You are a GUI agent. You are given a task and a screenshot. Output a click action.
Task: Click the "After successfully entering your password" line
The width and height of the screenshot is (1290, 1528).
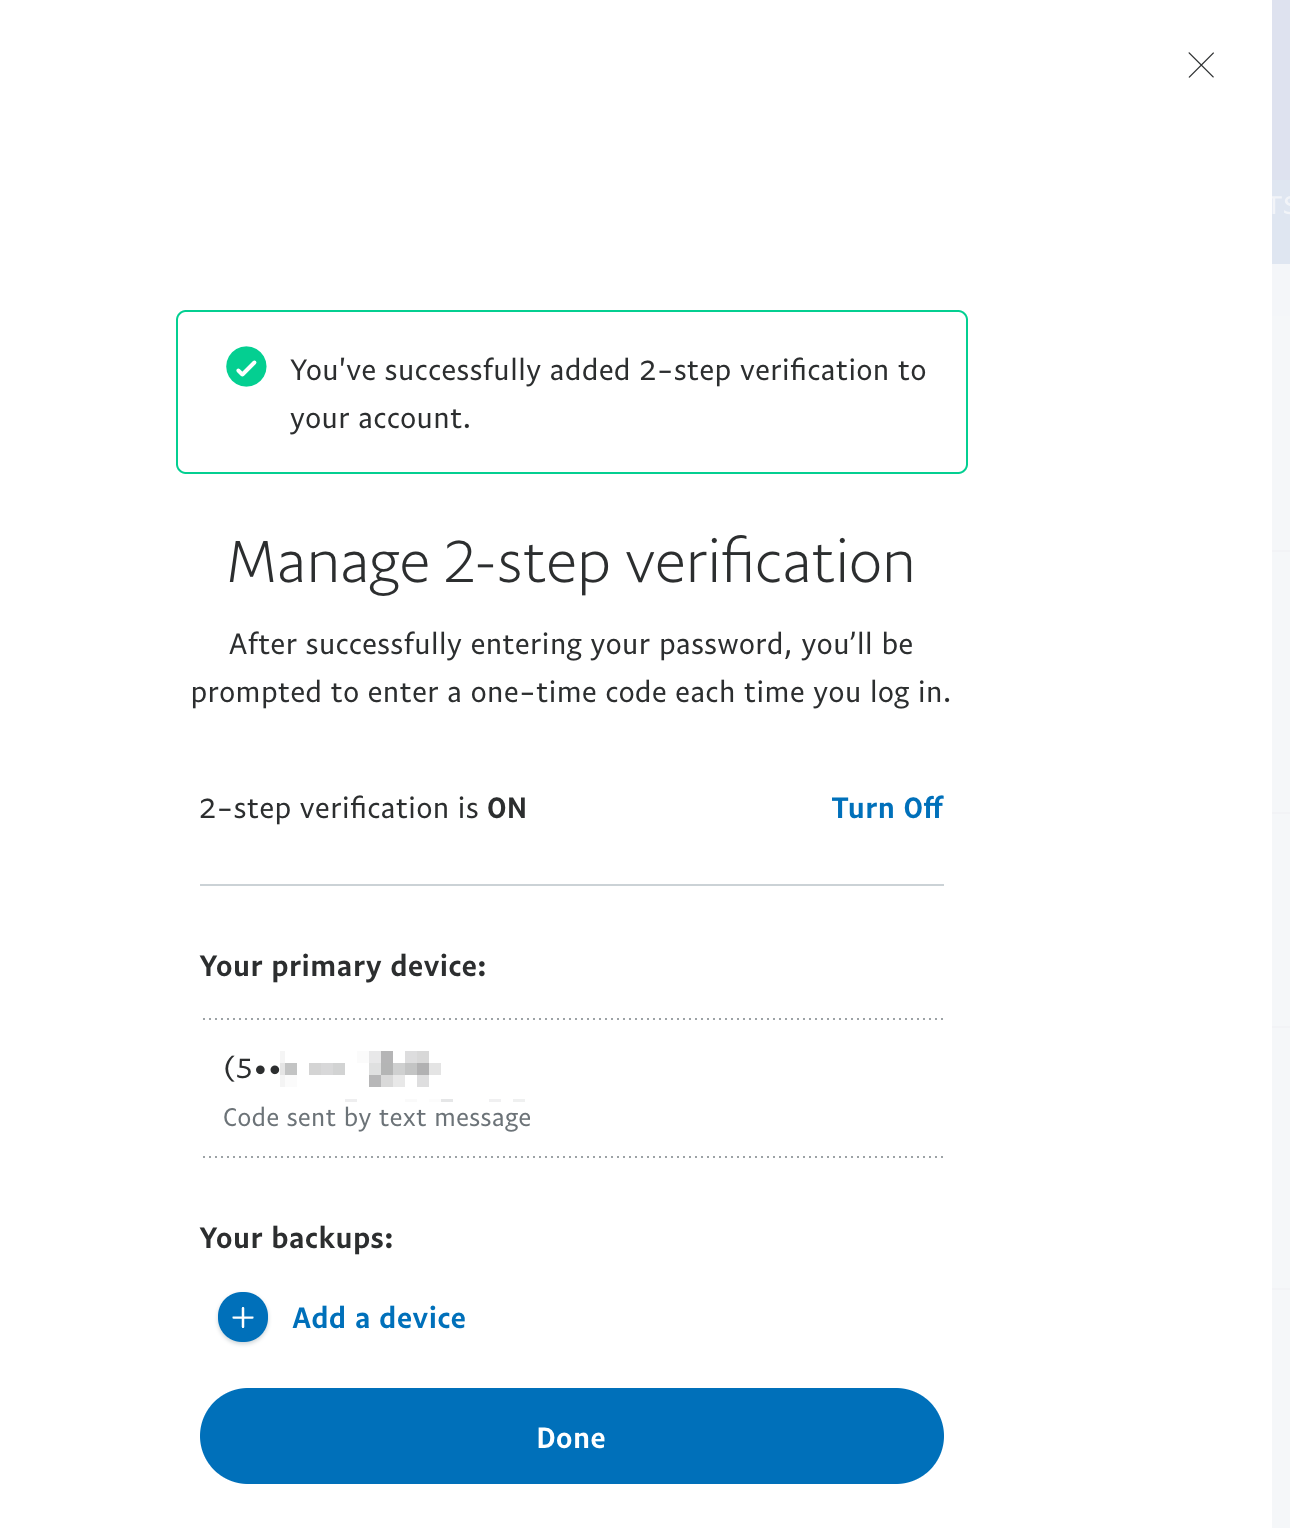[x=571, y=644]
